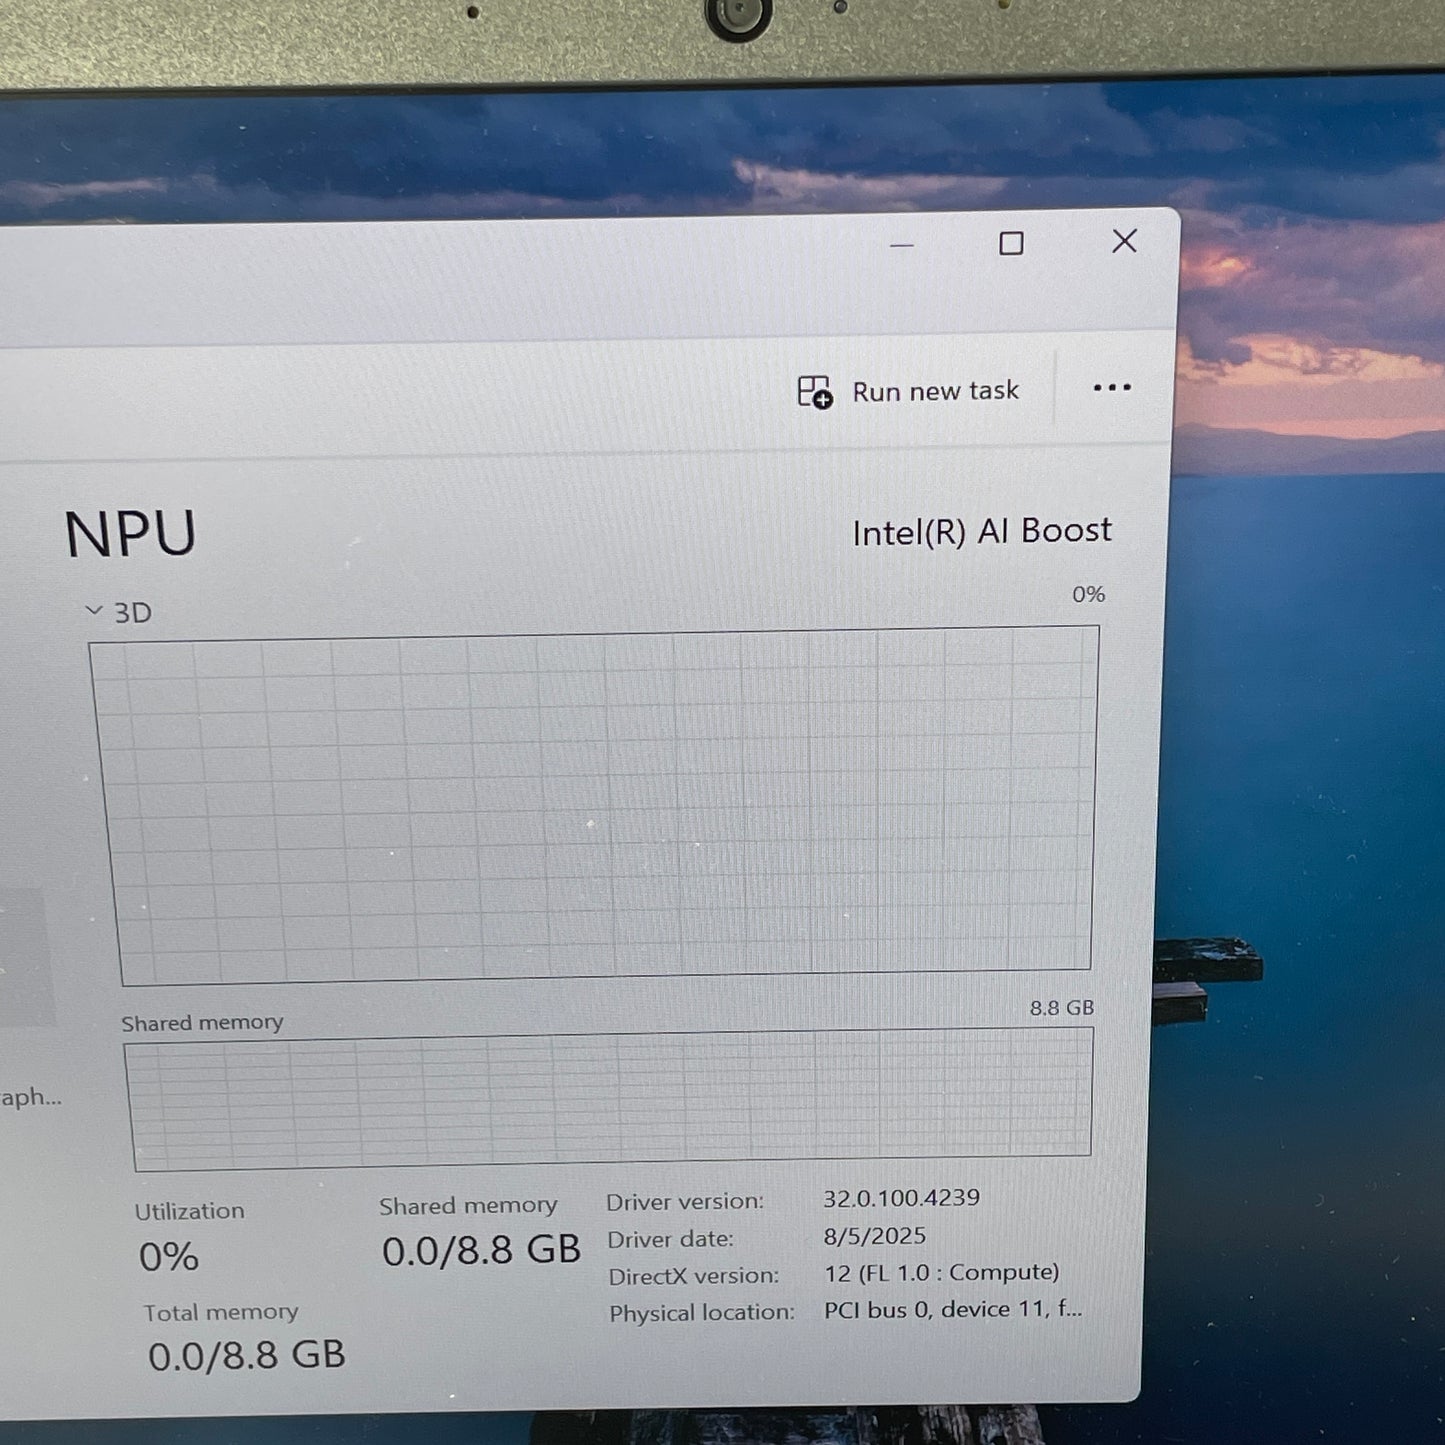Select the Shared memory 0.0/8.8 GB value

pos(481,1250)
